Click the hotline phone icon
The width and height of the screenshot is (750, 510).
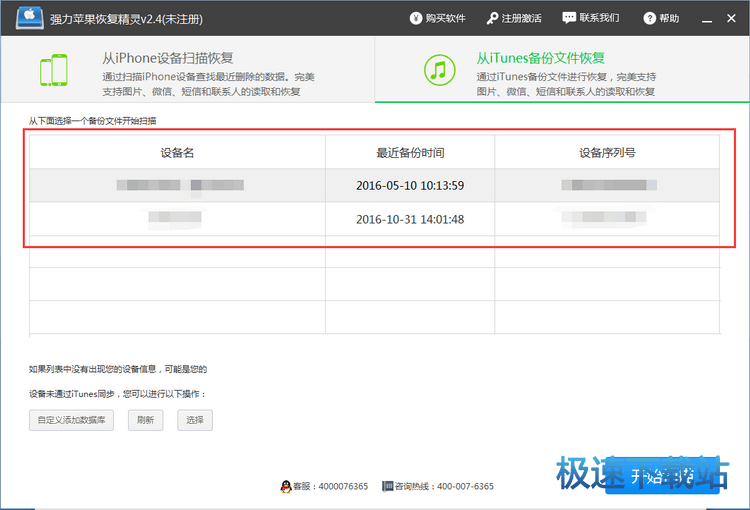click(x=387, y=487)
